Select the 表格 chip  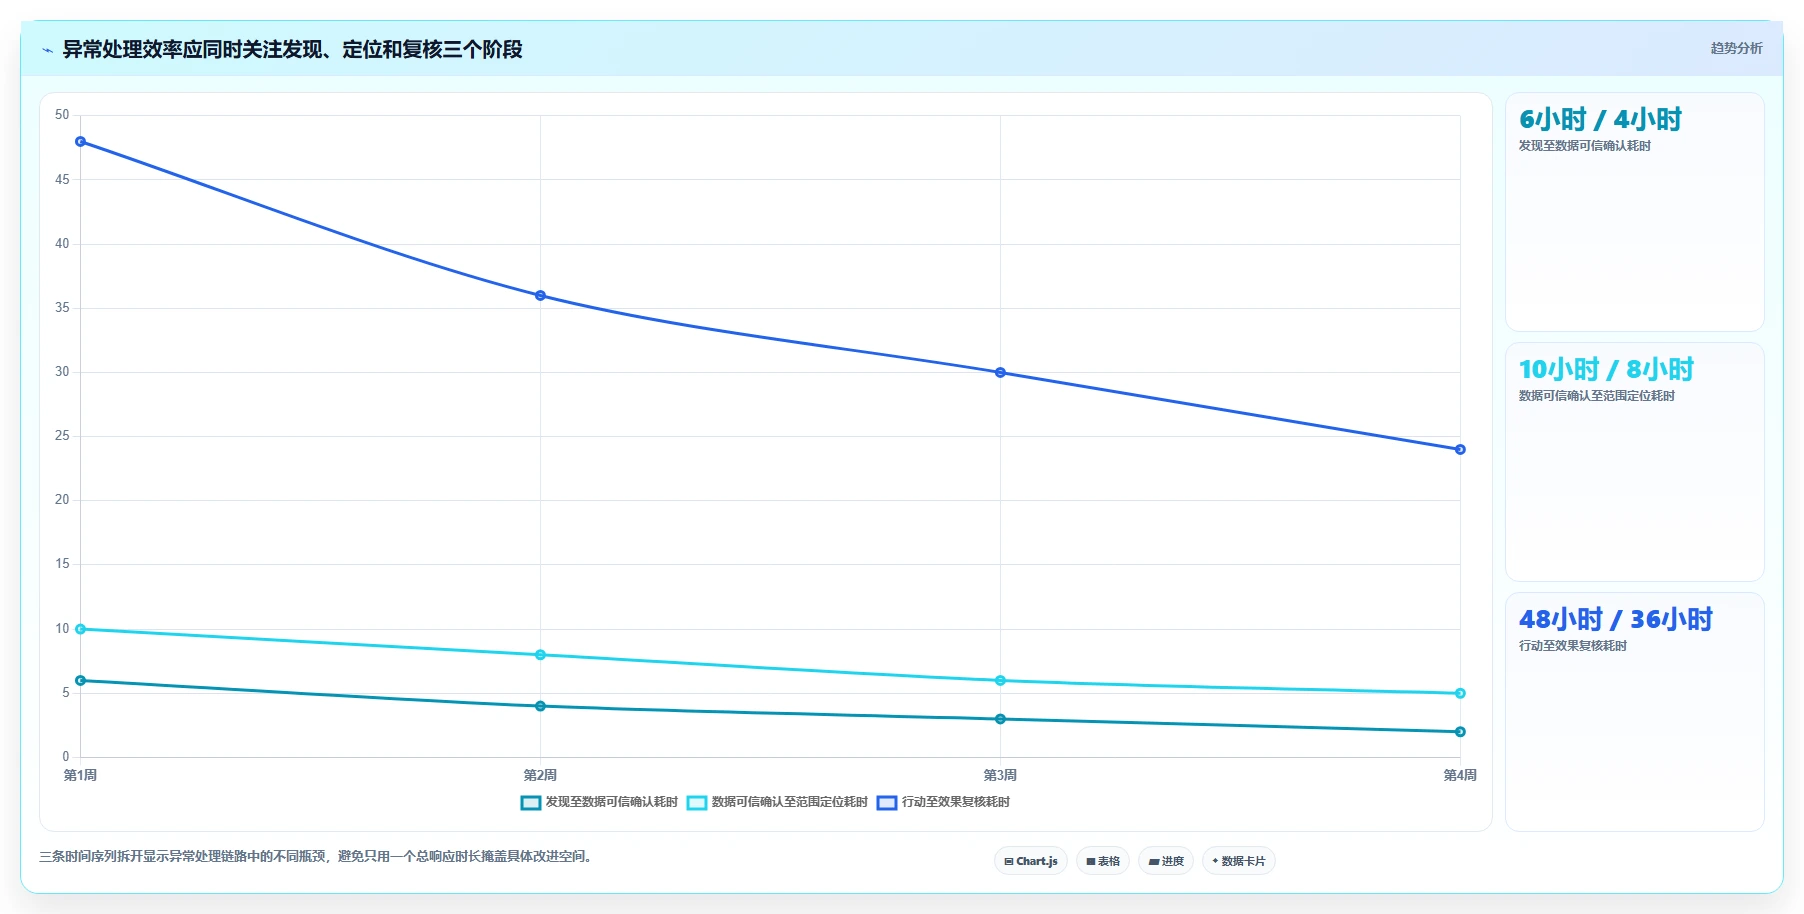pyautogui.click(x=1103, y=861)
